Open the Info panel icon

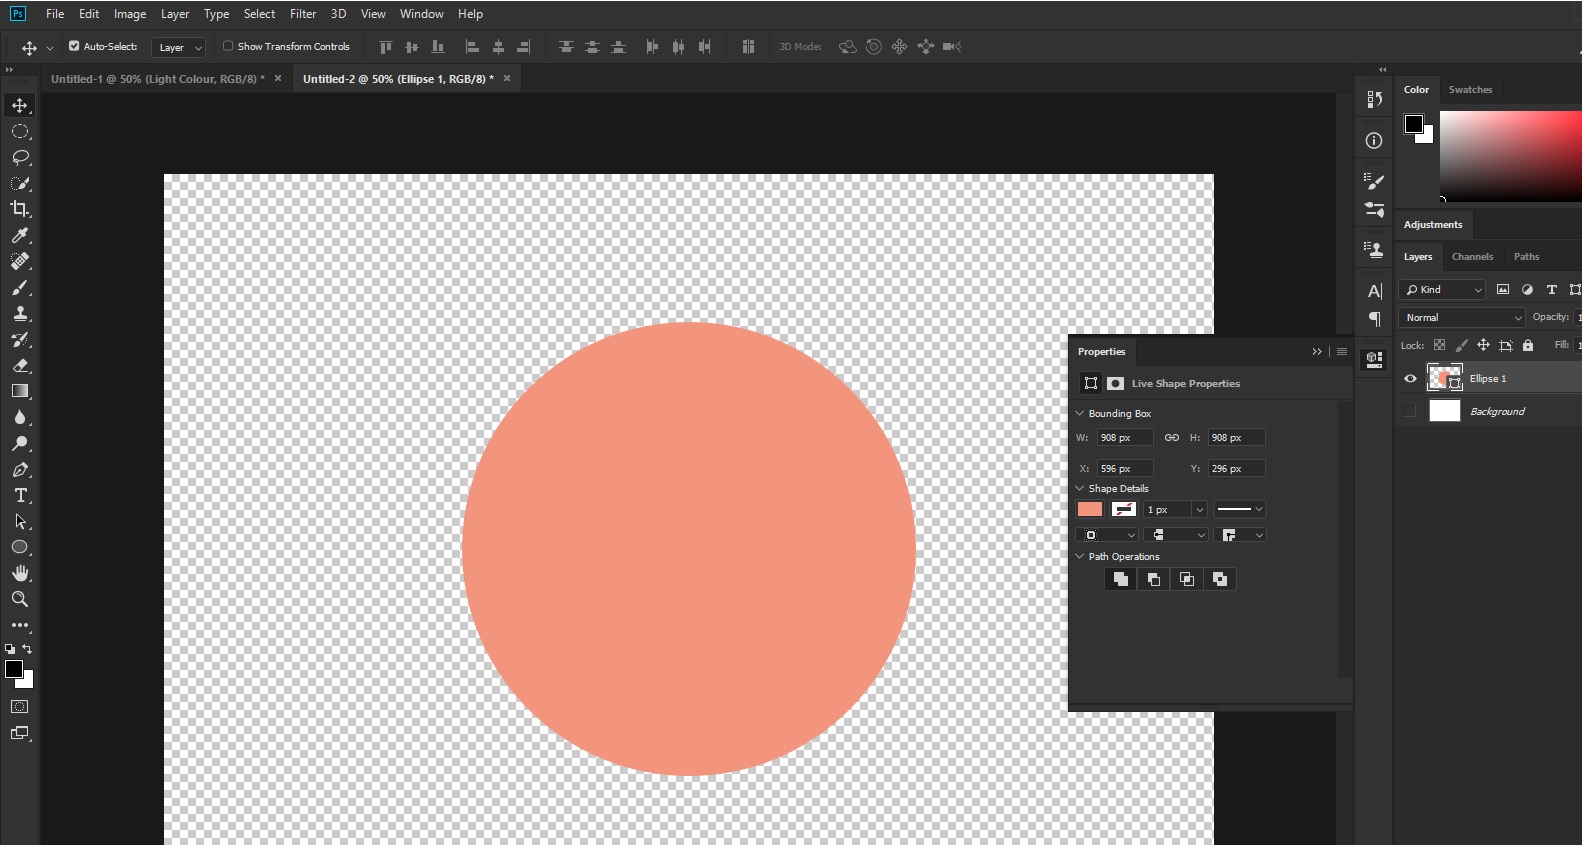tap(1374, 141)
